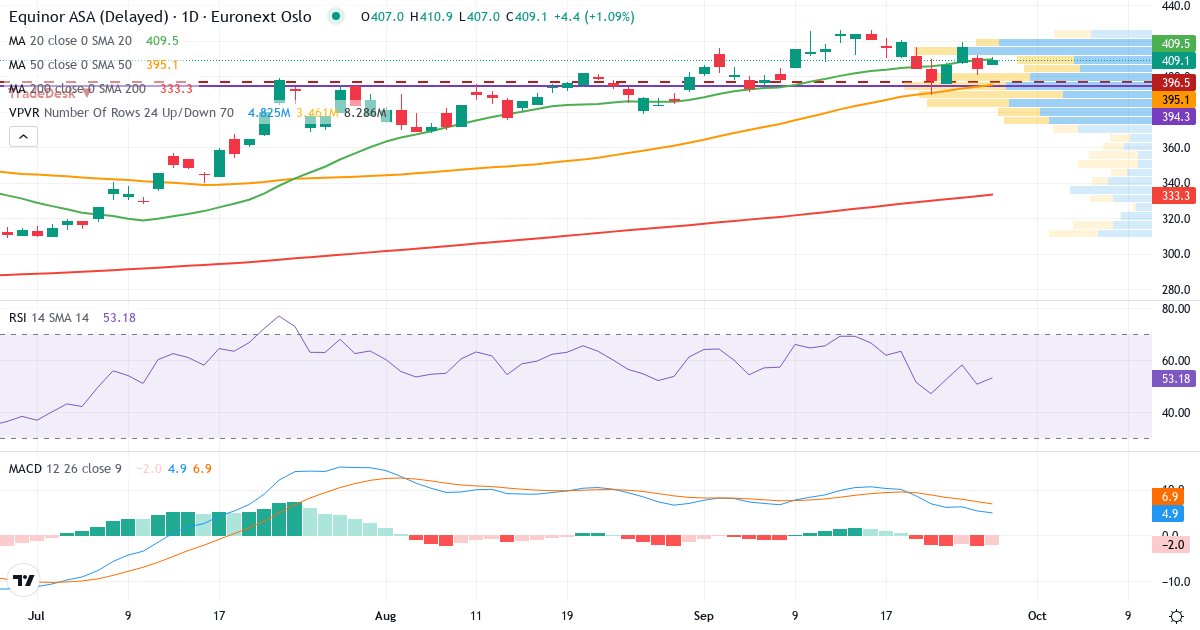Viewport: 1200px width, 630px height.
Task: Click the 409.5 value in MA 20 legend
Action: tap(162, 41)
